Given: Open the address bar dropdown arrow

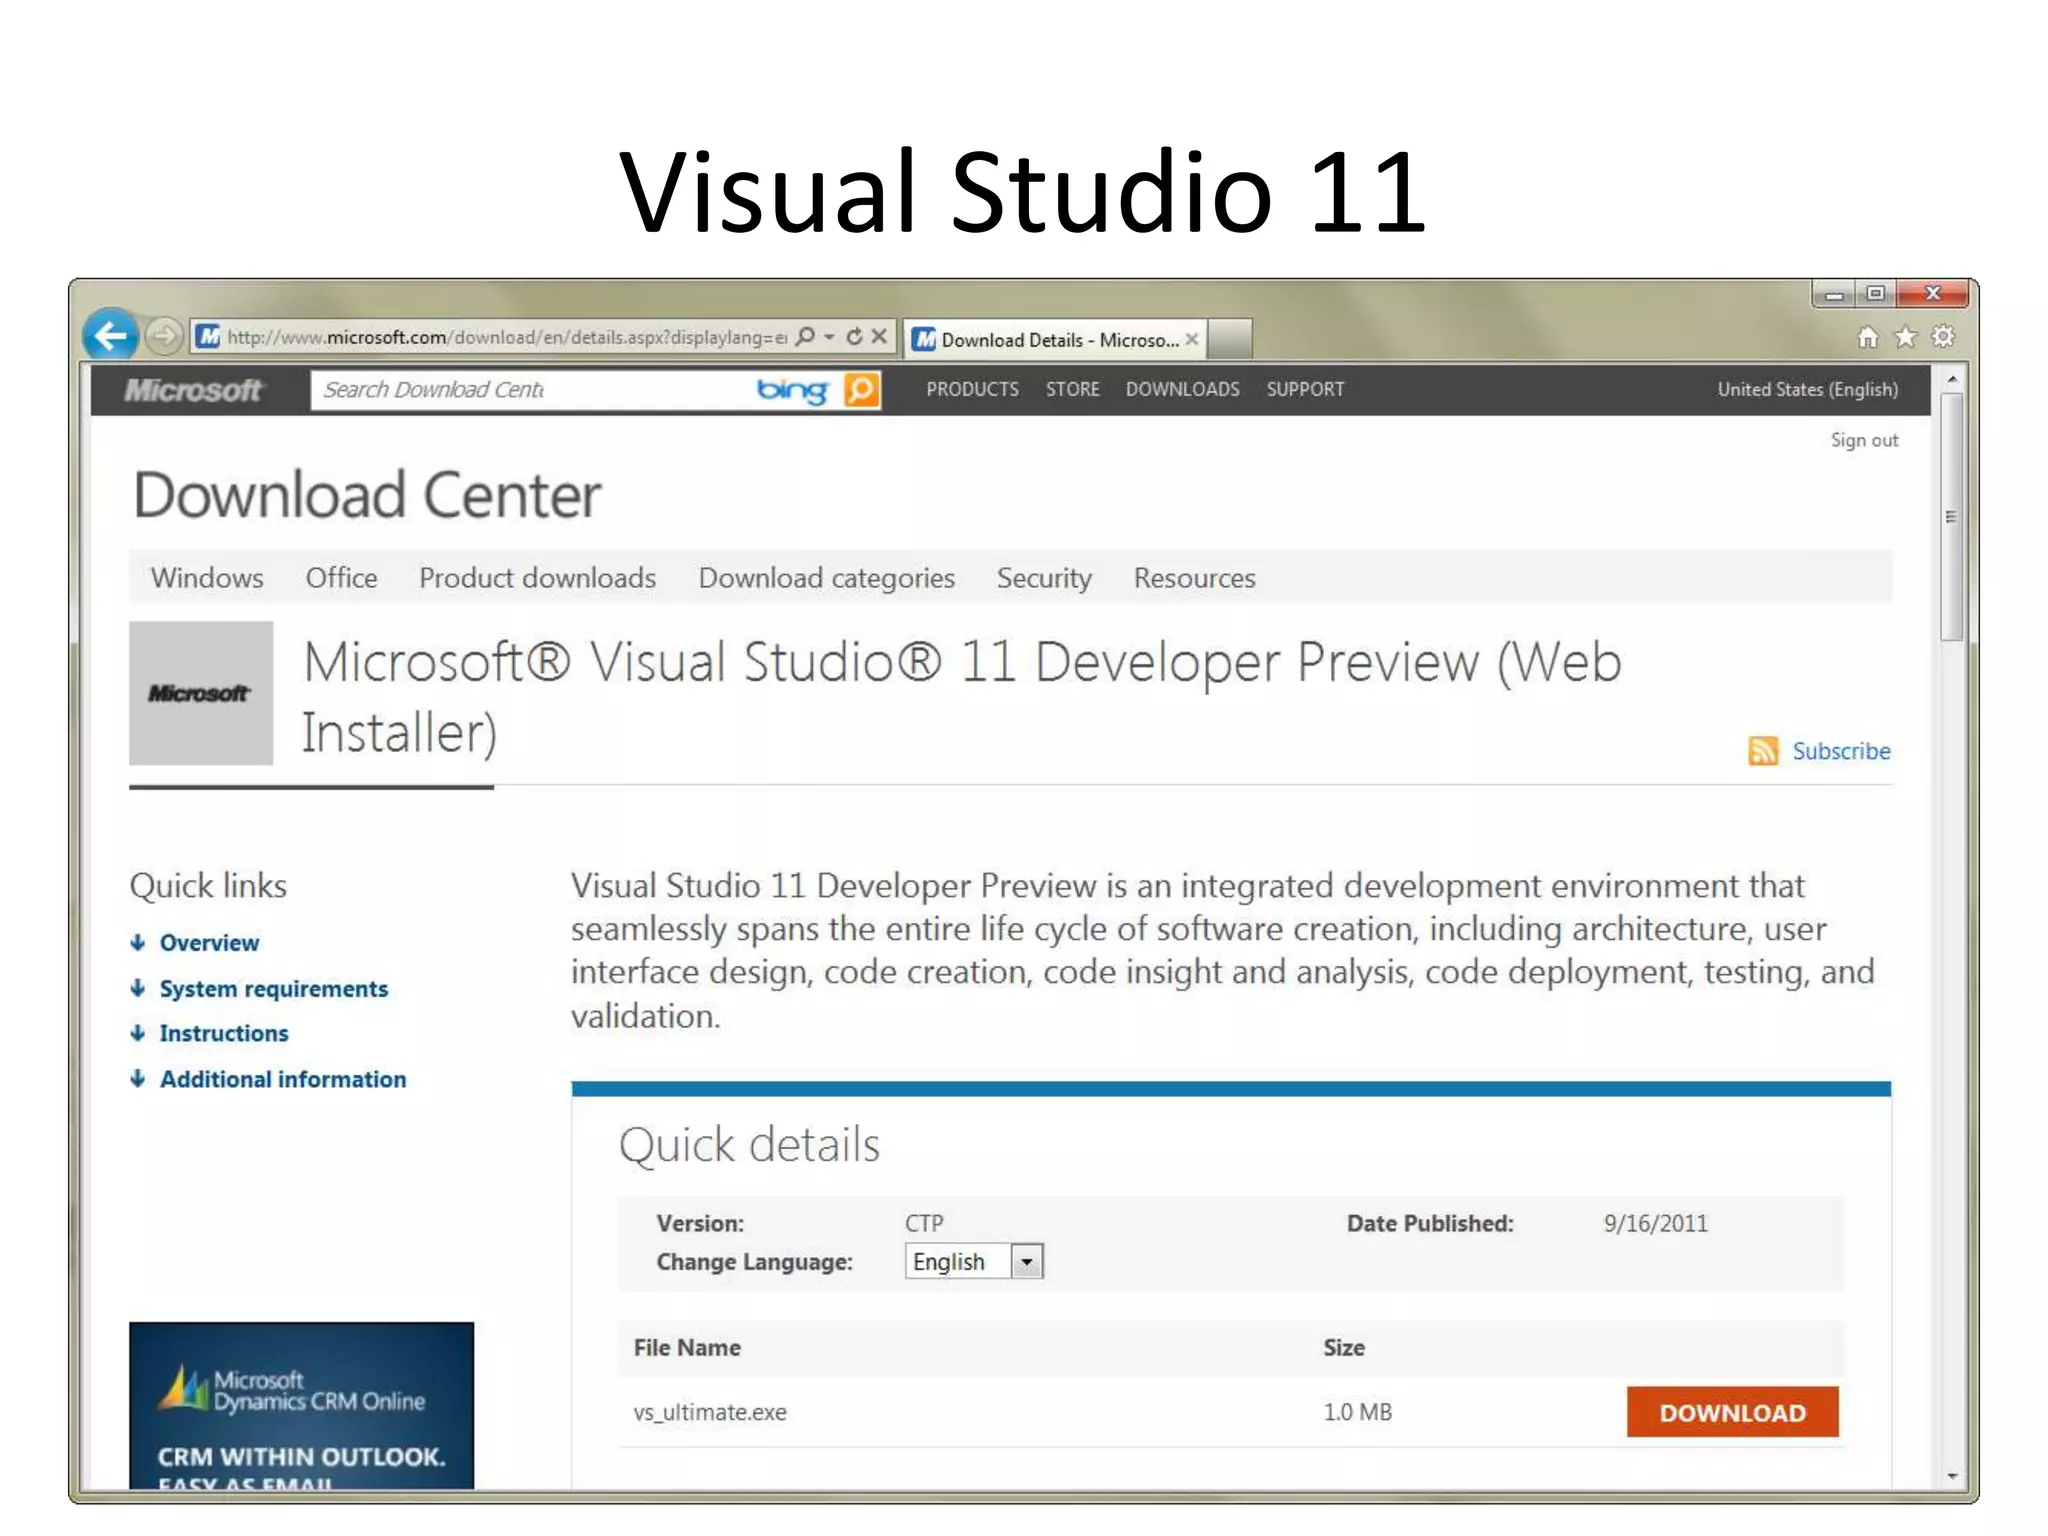Looking at the screenshot, I should tap(829, 337).
